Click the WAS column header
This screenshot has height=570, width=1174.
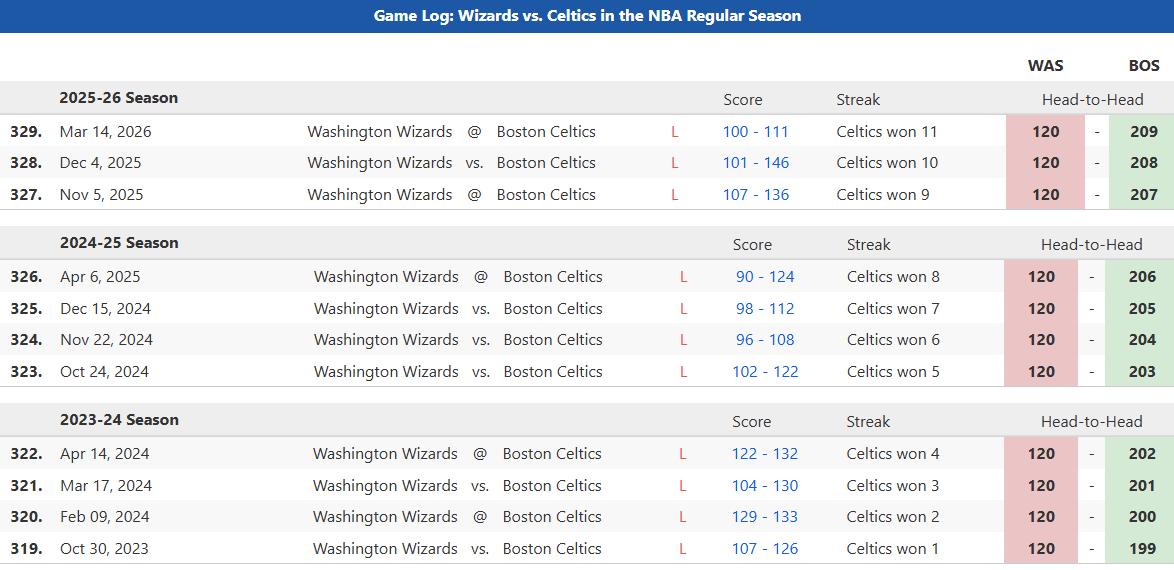[1045, 66]
